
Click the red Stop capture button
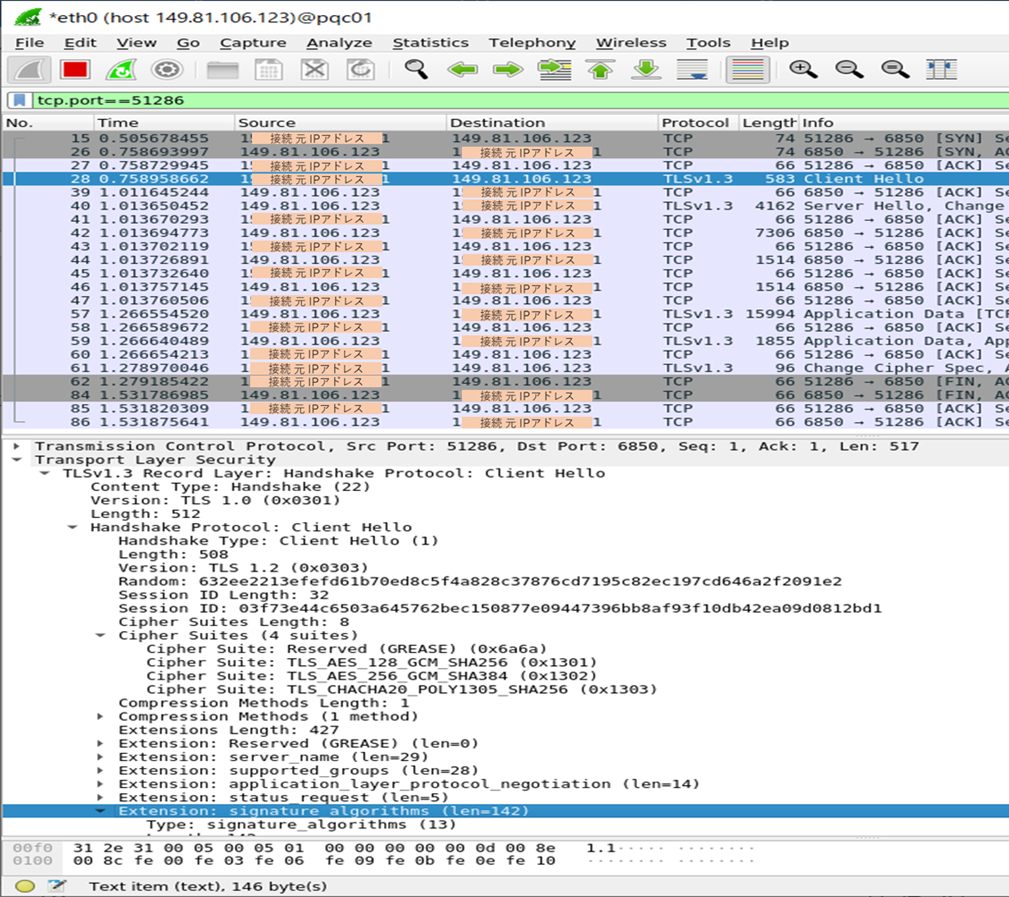pyautogui.click(x=75, y=70)
